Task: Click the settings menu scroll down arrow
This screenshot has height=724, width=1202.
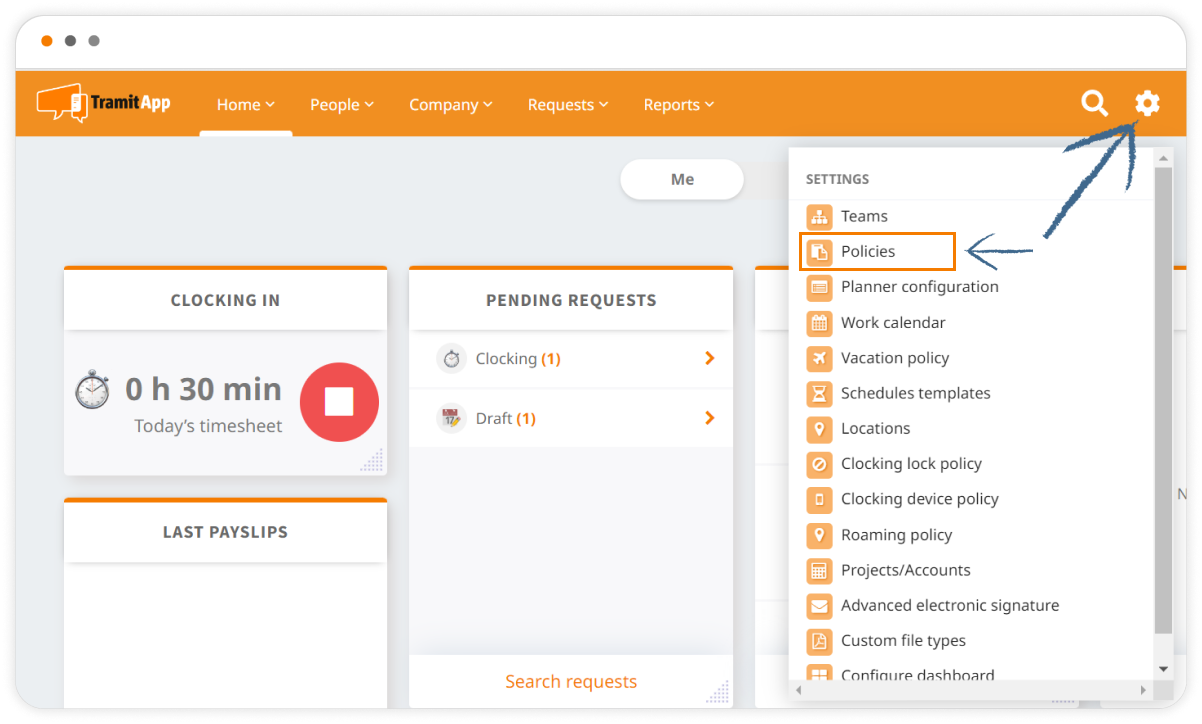Action: (x=1163, y=668)
